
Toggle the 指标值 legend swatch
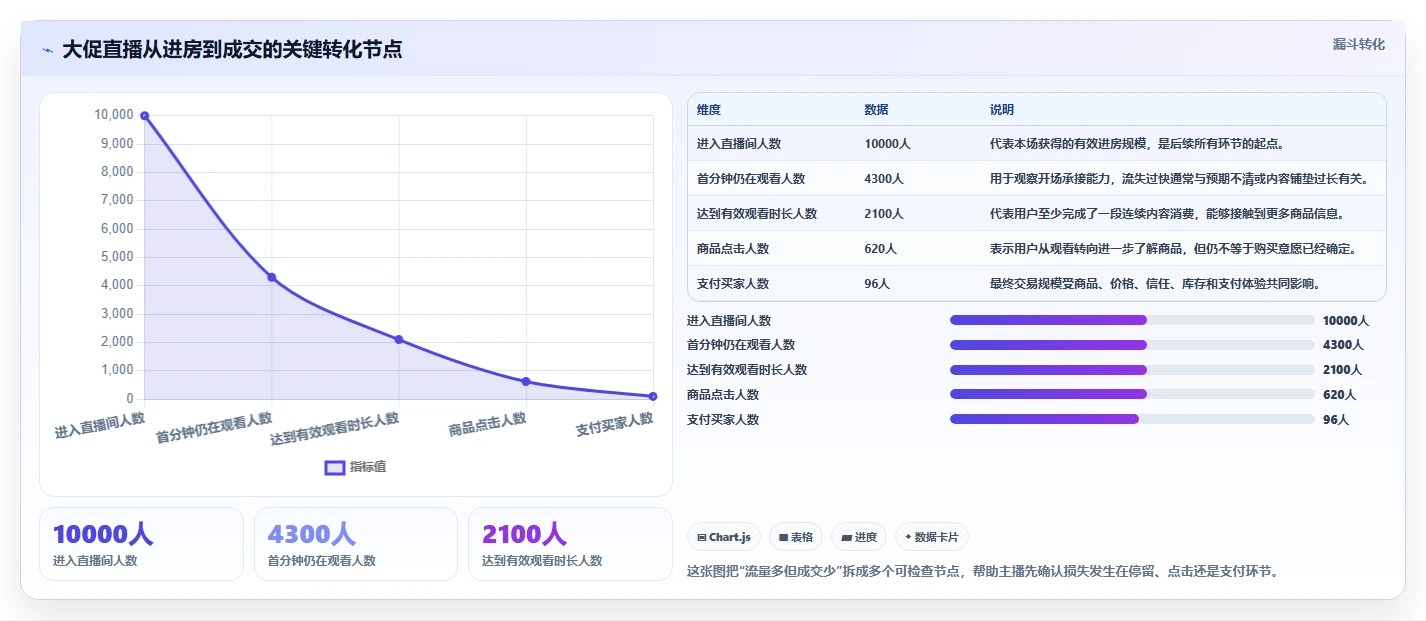coord(335,467)
